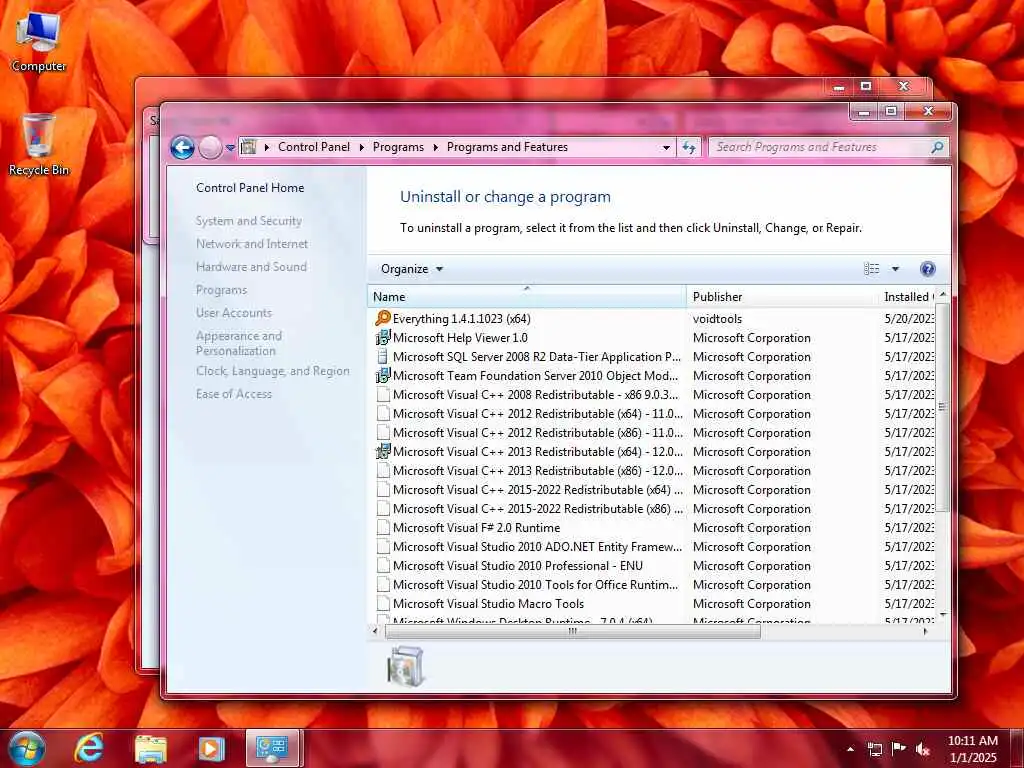The width and height of the screenshot is (1024, 768).
Task: Select Visual C++ 2015-2022 Redistributable (x86) row
Action: pos(655,508)
